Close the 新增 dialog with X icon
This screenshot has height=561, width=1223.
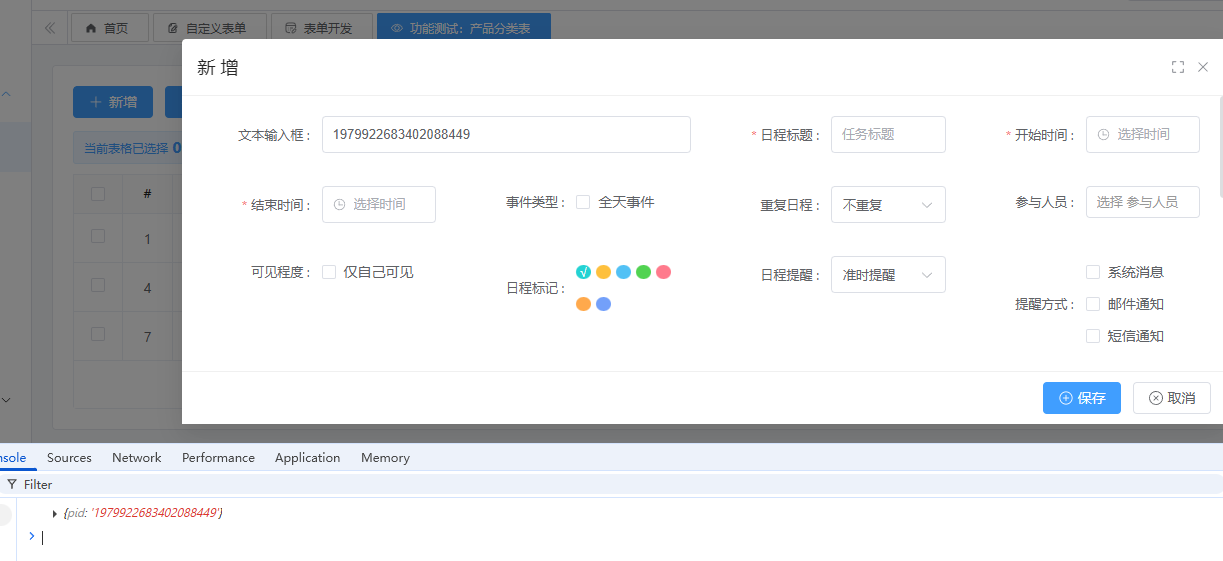click(x=1203, y=67)
